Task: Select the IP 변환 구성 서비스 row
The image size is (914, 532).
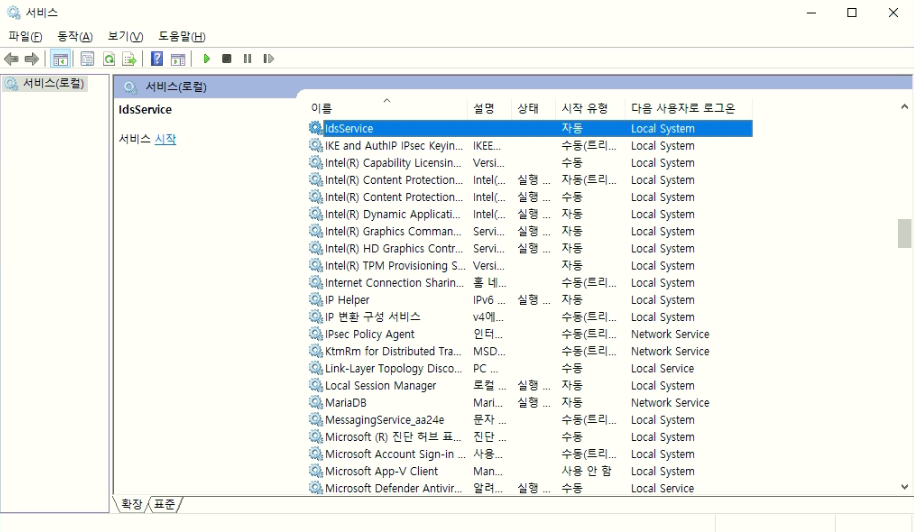Action: tap(373, 317)
